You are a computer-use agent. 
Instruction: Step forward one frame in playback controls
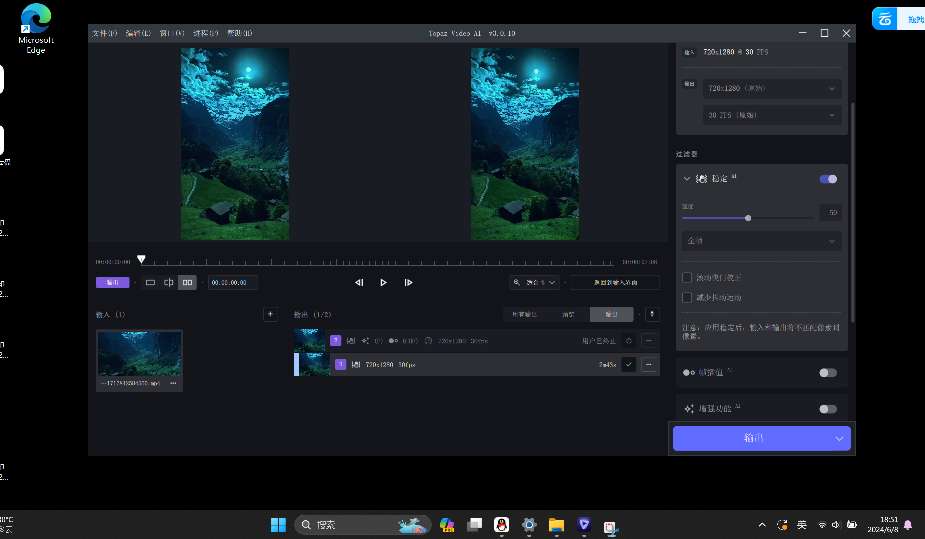tap(408, 283)
